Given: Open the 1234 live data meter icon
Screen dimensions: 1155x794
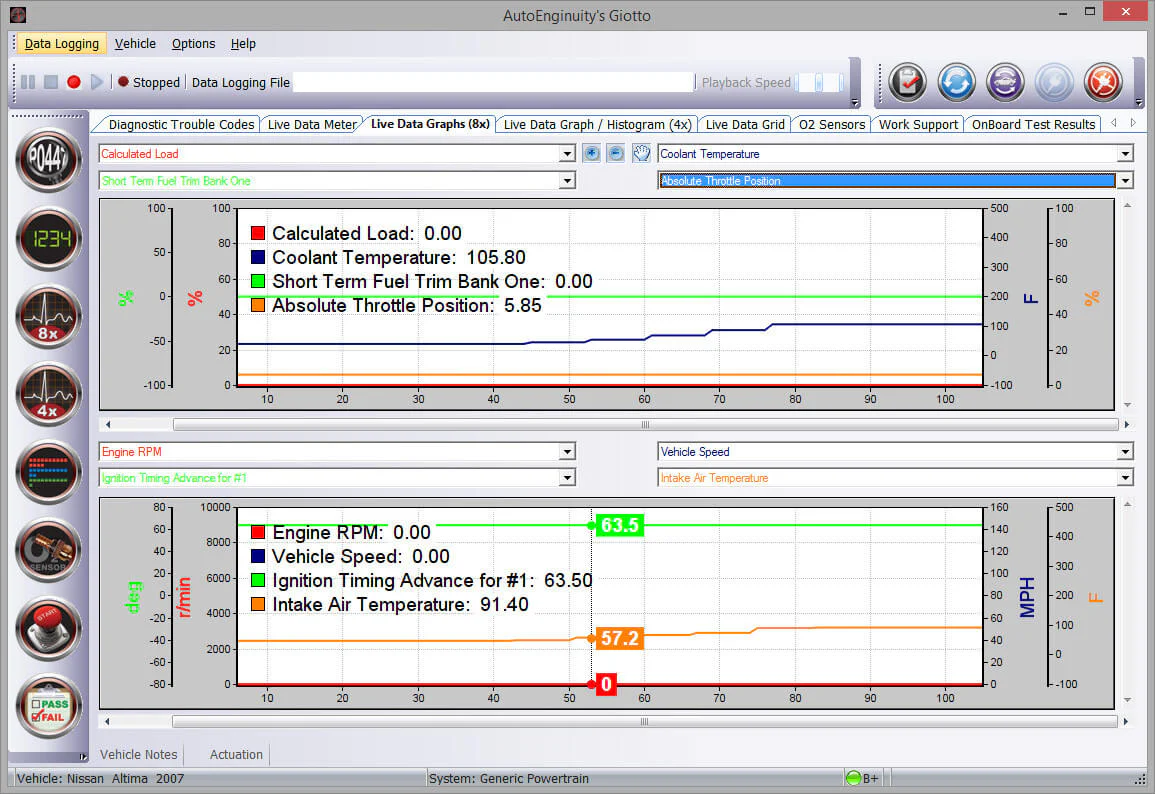Looking at the screenshot, I should click(x=49, y=239).
